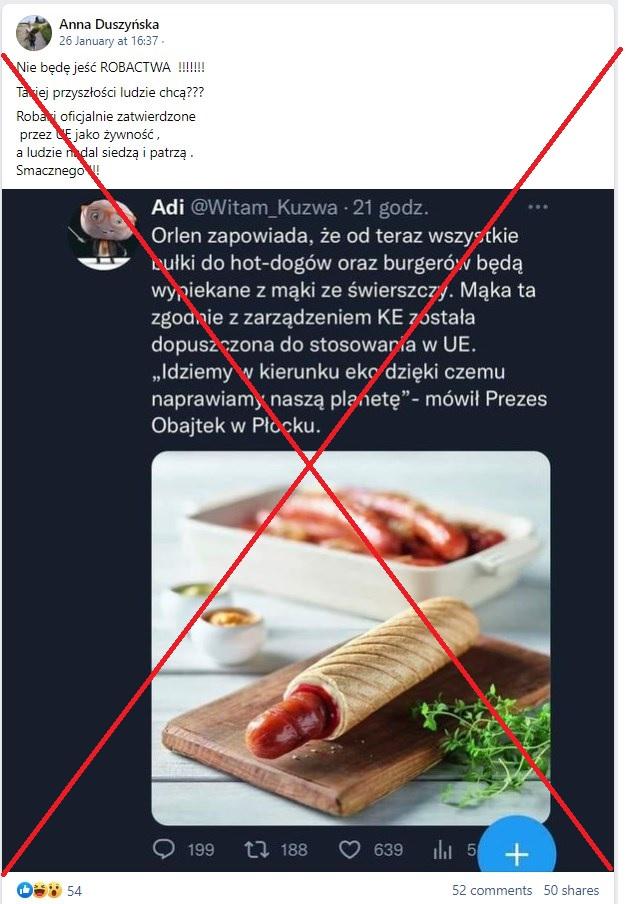Open Anna Duszyńska's profile name link
Screen dimensions: 640x904
coord(109,24)
